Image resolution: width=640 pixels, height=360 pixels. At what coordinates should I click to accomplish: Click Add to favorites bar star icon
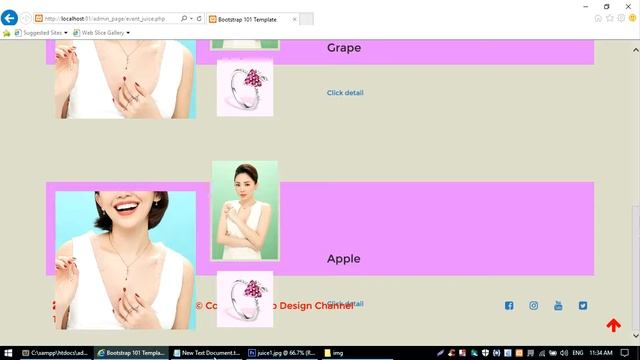click(7, 33)
